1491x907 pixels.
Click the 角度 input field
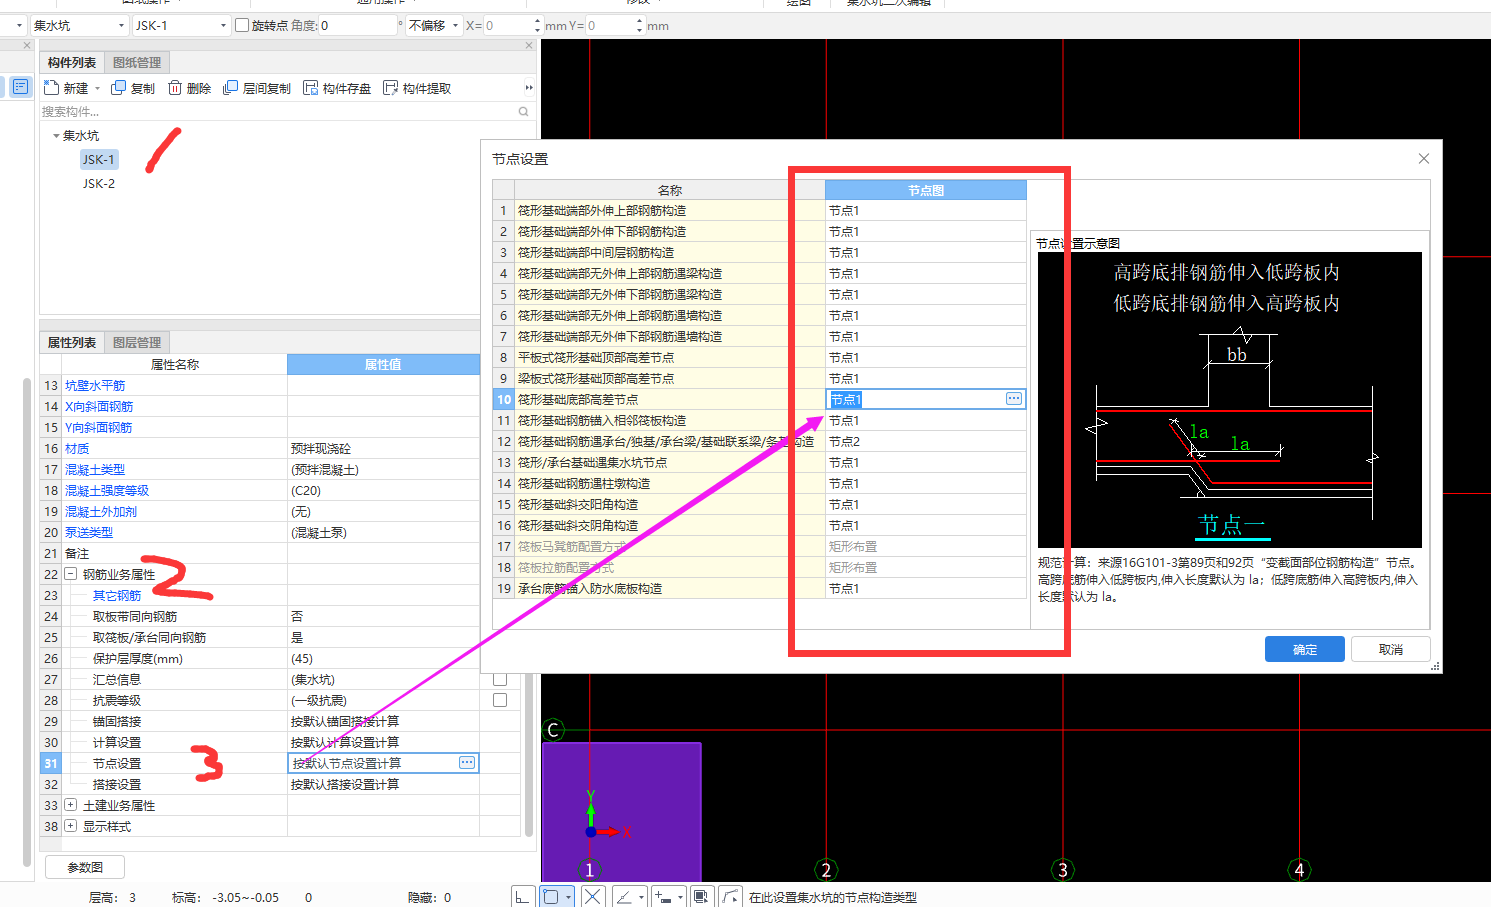point(358,25)
